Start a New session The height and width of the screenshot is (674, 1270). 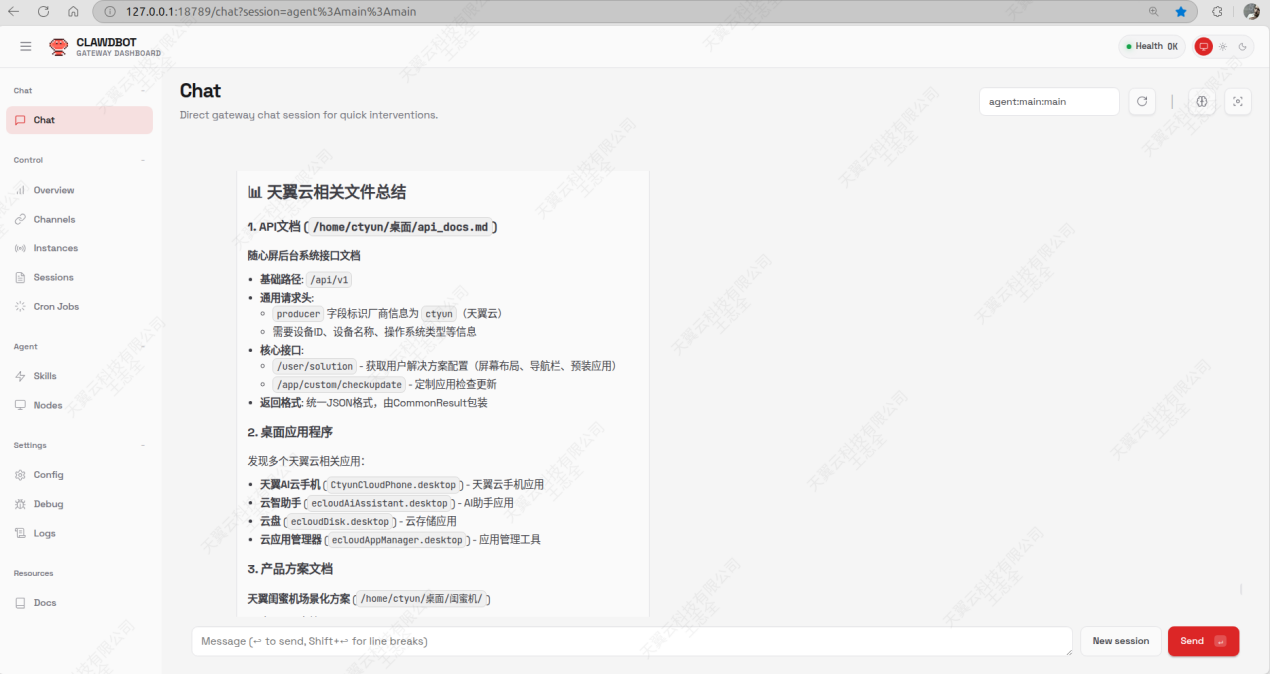(1120, 641)
